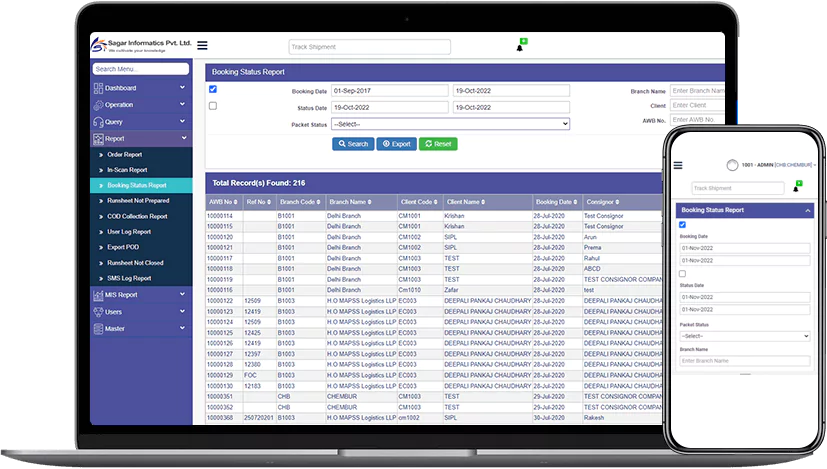This screenshot has width=827, height=469.
Task: Sort the table by Branch Code column
Action: click(300, 202)
